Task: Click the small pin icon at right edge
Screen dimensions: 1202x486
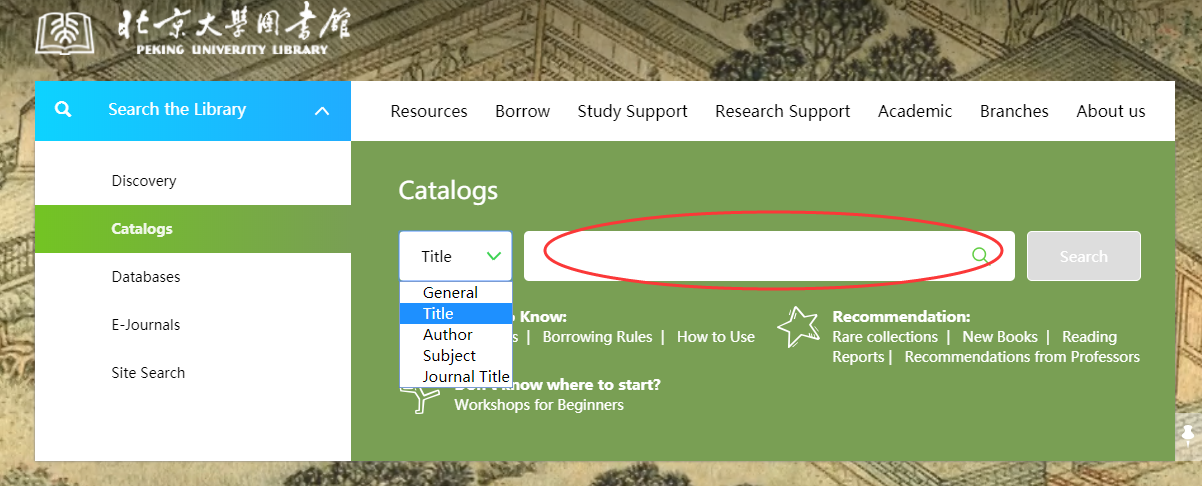Action: pyautogui.click(x=1187, y=434)
